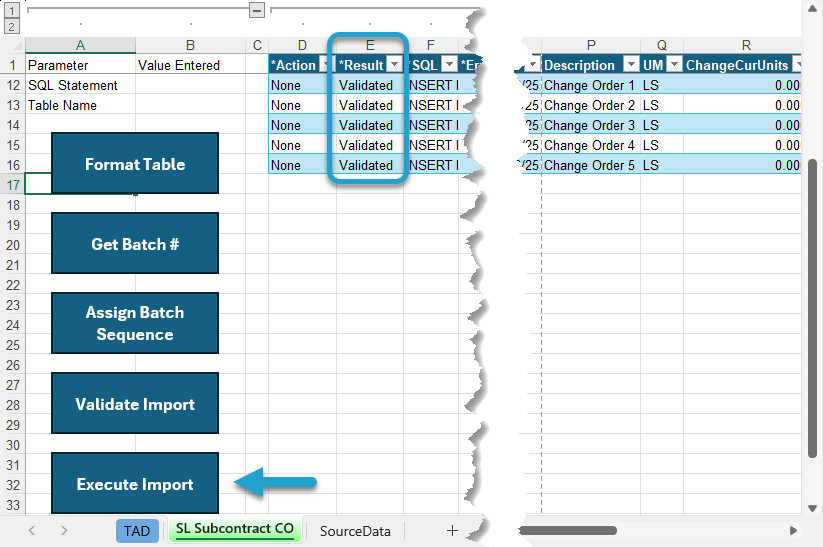Image resolution: width=823 pixels, height=547 pixels.
Task: Select the Validated cell in row 13
Action: pyautogui.click(x=370, y=105)
